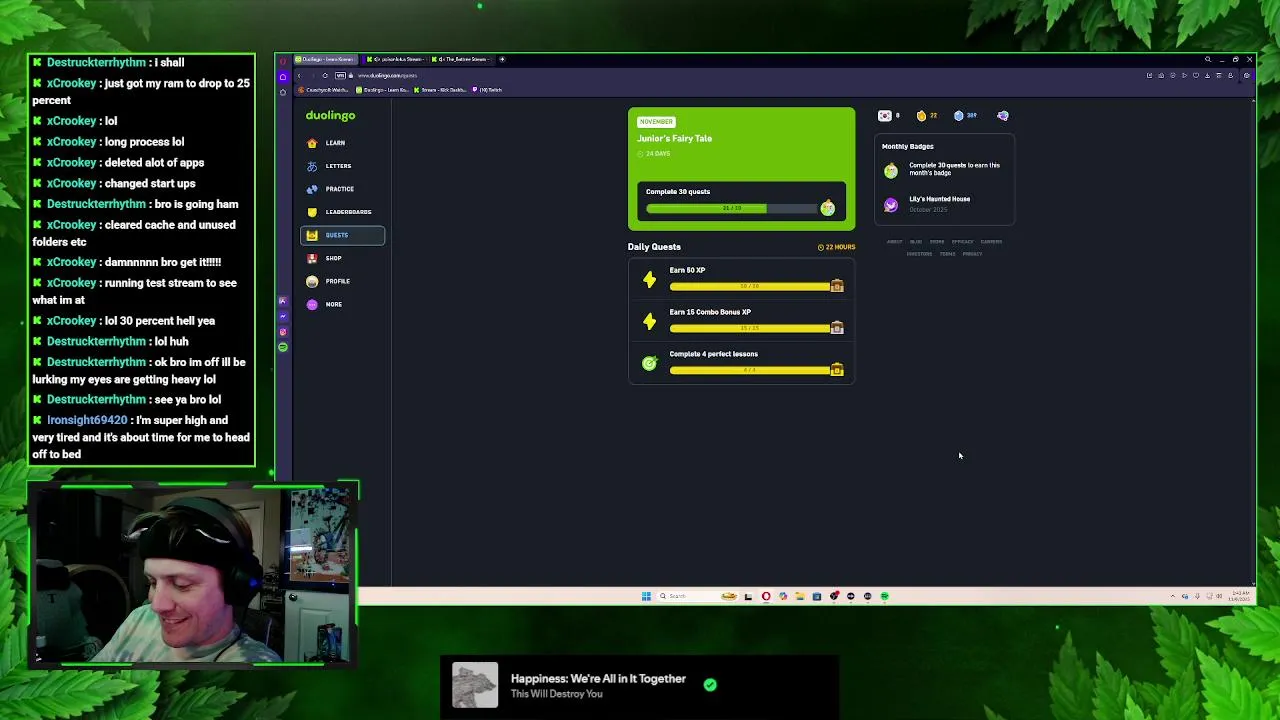Viewport: 1280px width, 720px height.
Task: Click the VPN badge in address bar
Action: [341, 76]
